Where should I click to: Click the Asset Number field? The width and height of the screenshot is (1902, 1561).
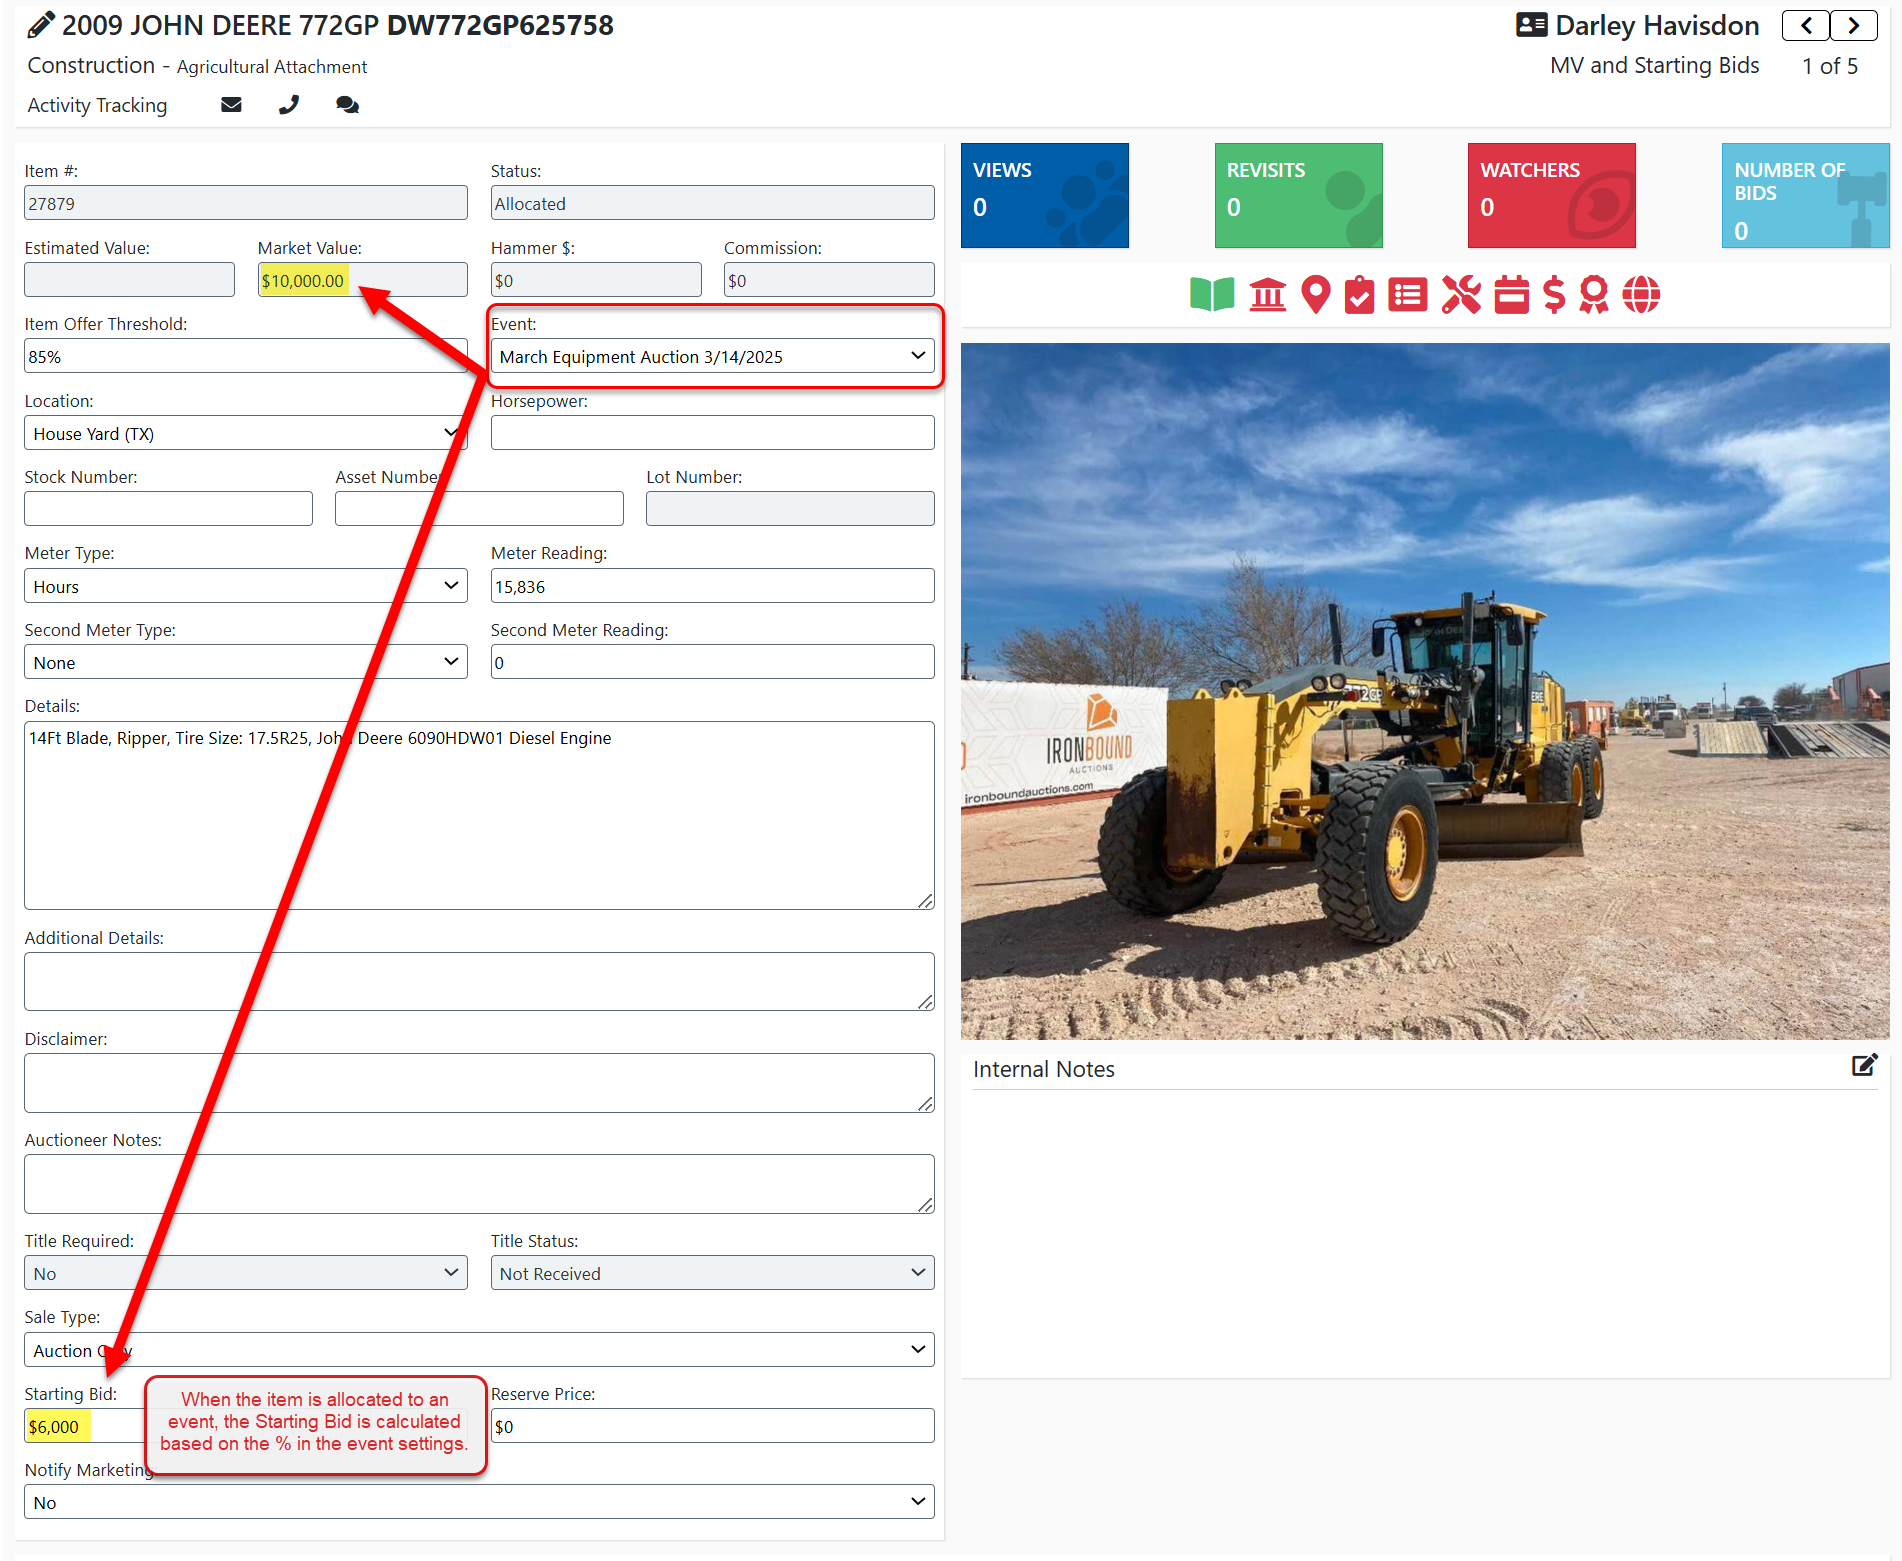[479, 509]
